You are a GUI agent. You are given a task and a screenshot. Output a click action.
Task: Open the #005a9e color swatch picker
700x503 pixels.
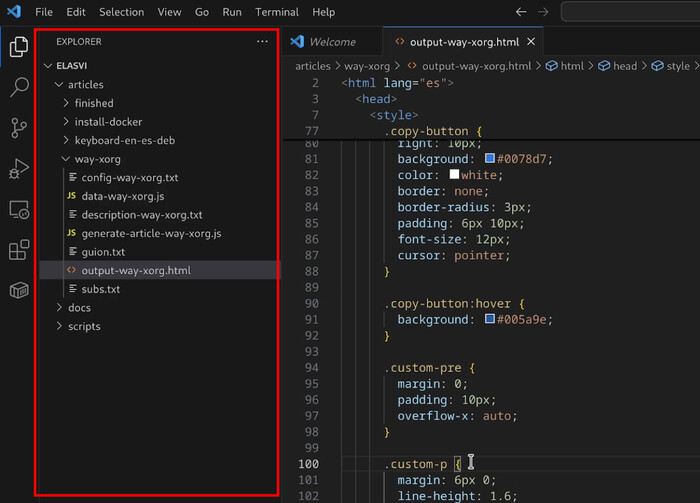pos(490,319)
